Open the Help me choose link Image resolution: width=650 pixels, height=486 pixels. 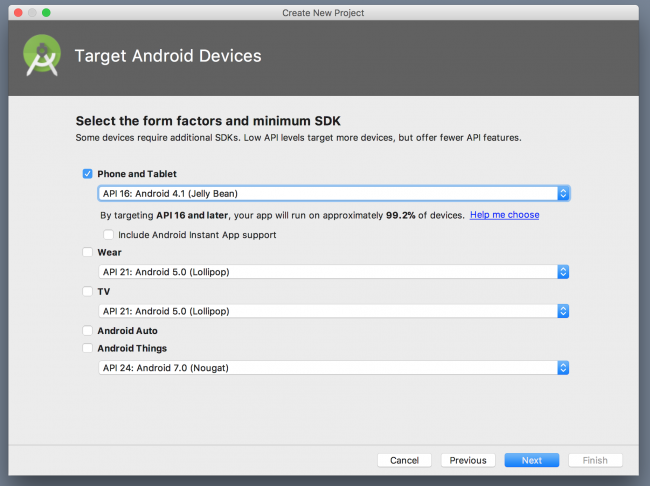click(x=504, y=215)
